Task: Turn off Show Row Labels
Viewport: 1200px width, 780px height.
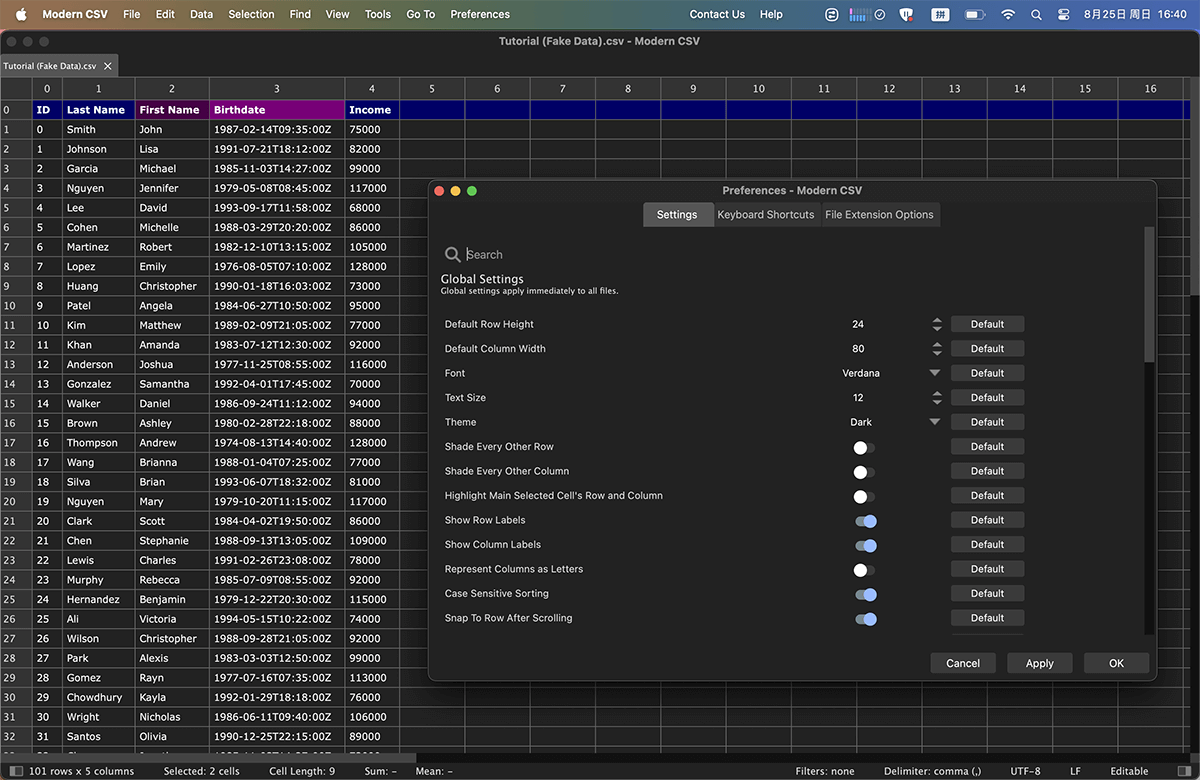Action: [x=866, y=520]
